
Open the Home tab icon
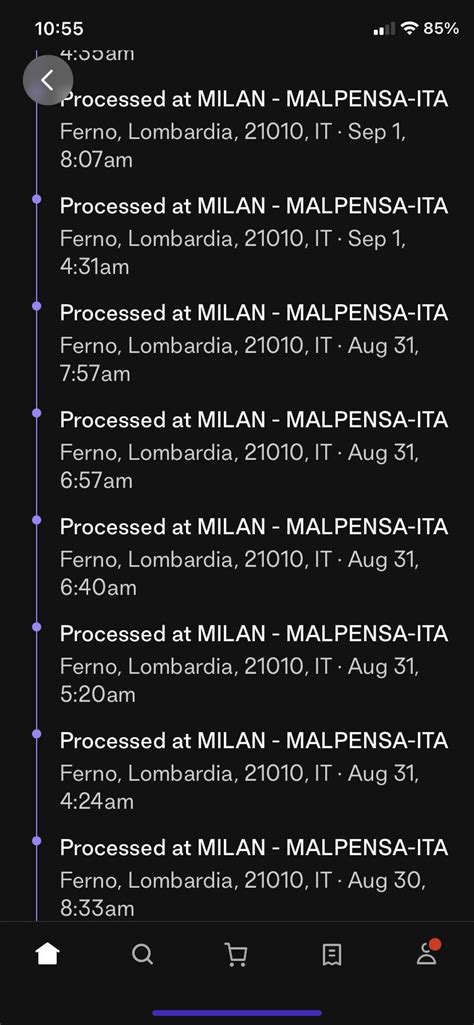48,955
